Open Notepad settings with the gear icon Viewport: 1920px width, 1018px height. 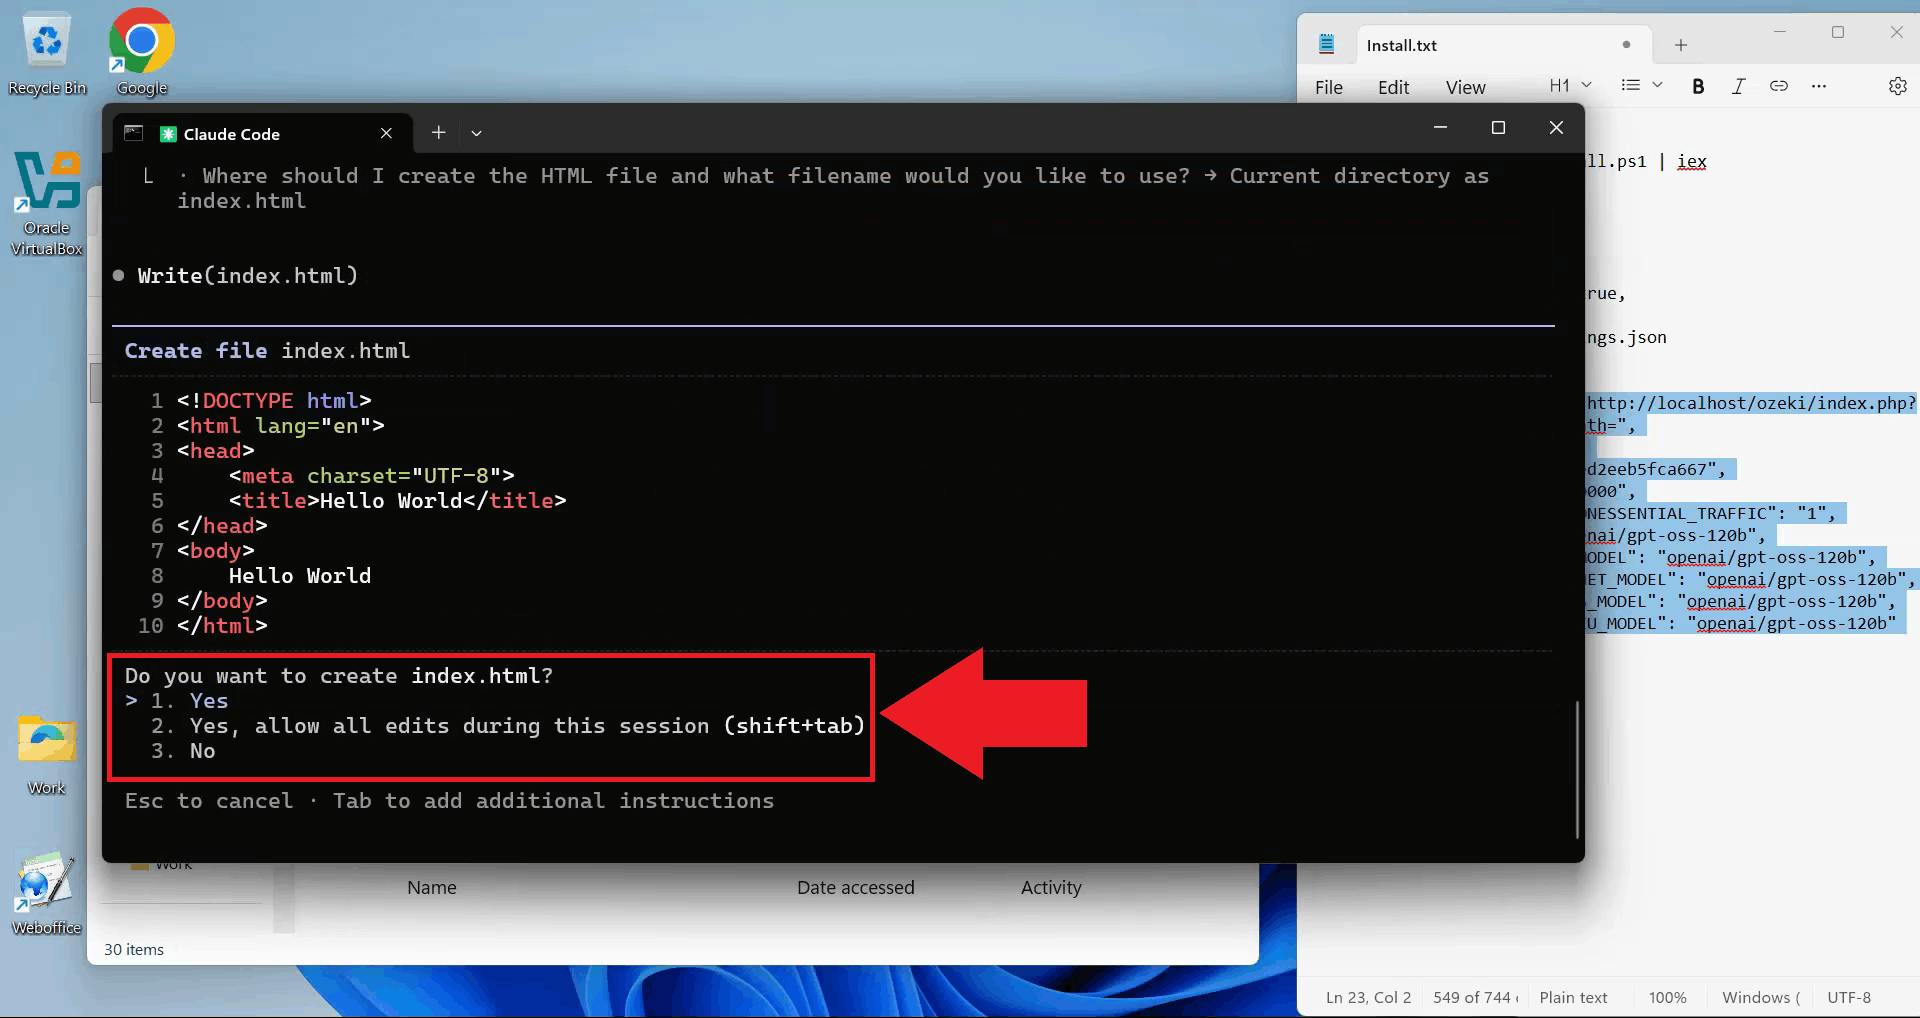[x=1898, y=86]
